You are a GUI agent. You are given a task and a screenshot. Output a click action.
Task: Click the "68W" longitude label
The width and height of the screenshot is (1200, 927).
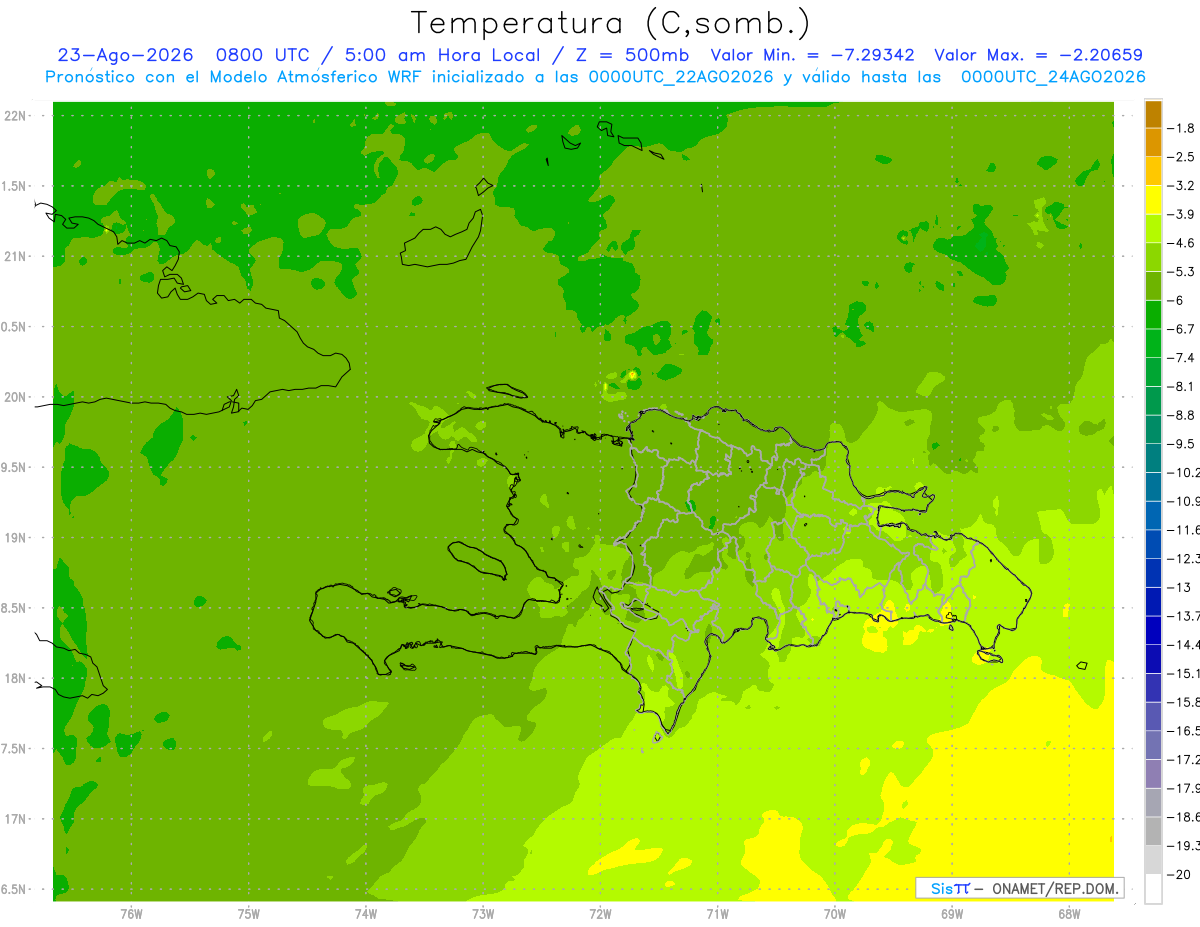coord(1068,913)
